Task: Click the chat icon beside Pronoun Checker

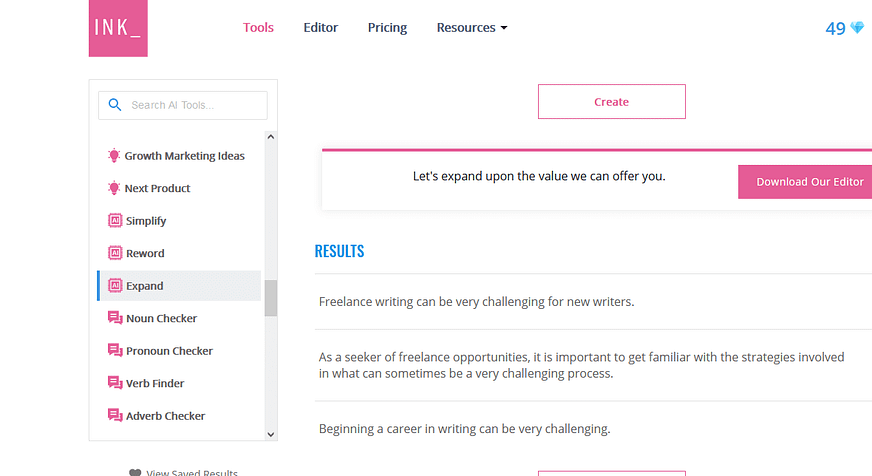Action: pyautogui.click(x=114, y=351)
